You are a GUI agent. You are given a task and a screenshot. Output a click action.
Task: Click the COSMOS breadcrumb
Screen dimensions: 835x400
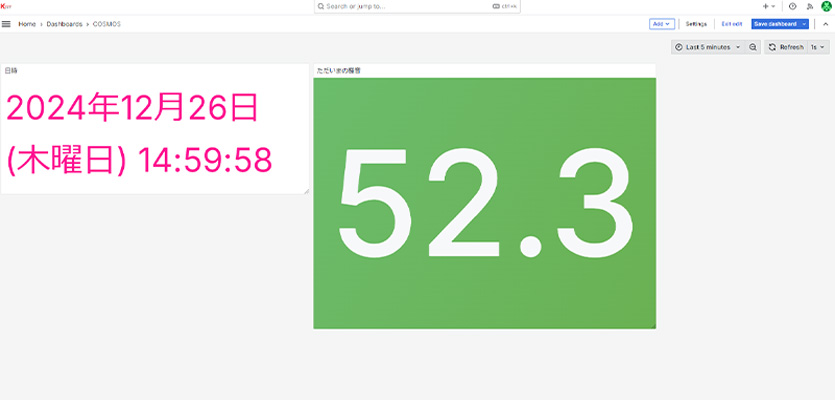(108, 23)
